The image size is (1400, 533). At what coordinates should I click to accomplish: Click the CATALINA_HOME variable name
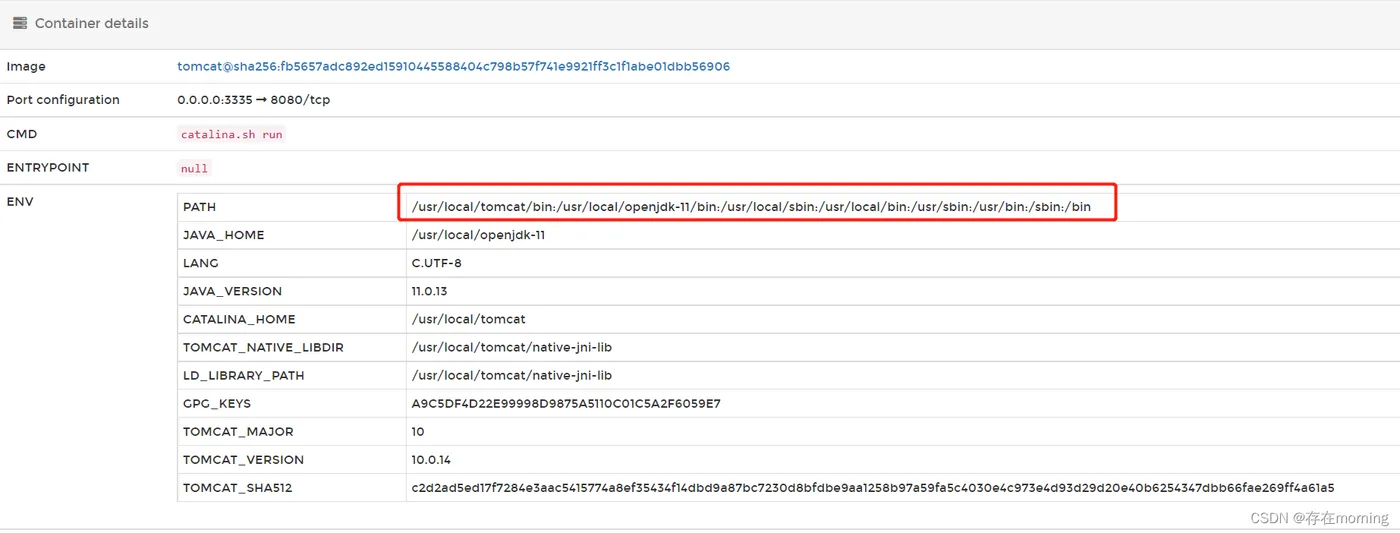click(239, 319)
